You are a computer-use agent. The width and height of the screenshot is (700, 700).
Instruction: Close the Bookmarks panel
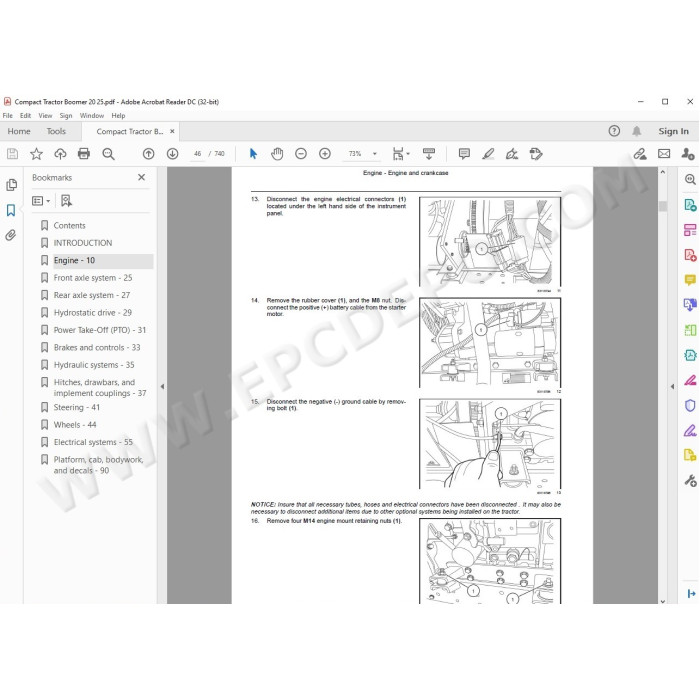[142, 177]
